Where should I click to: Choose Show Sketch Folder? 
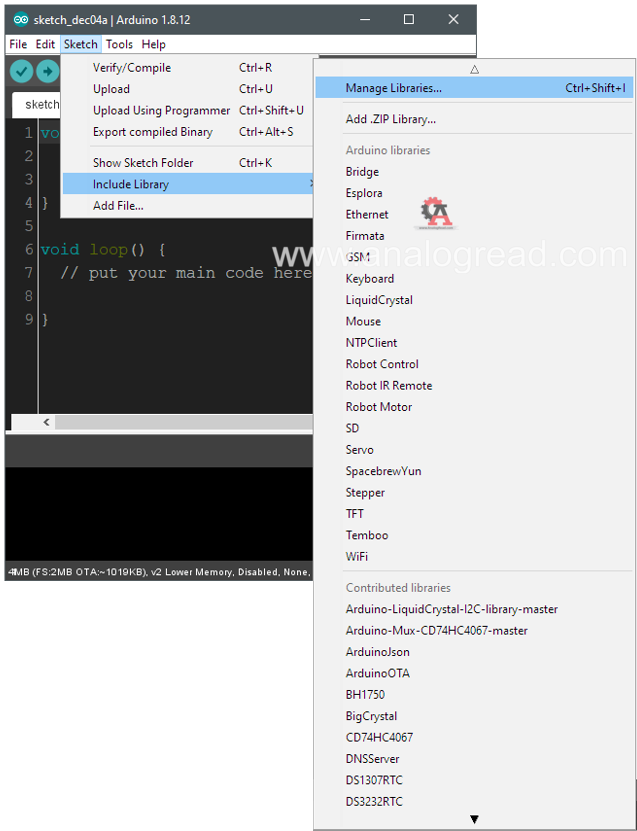point(188,163)
